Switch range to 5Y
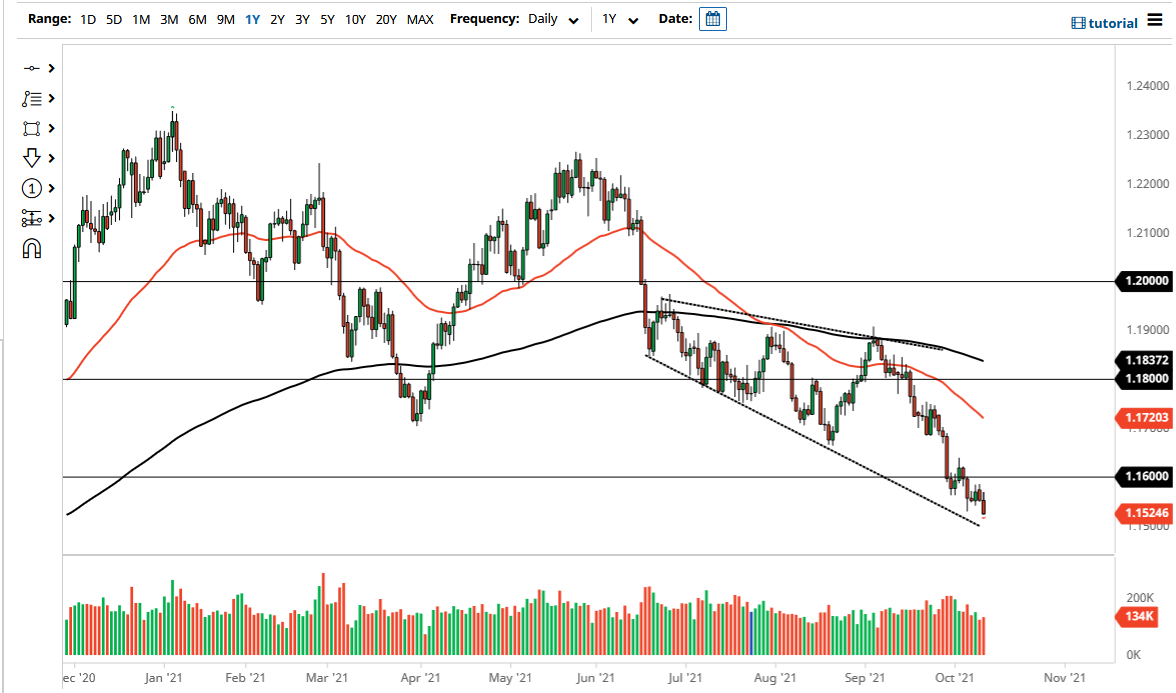1176x693 pixels. 327,19
